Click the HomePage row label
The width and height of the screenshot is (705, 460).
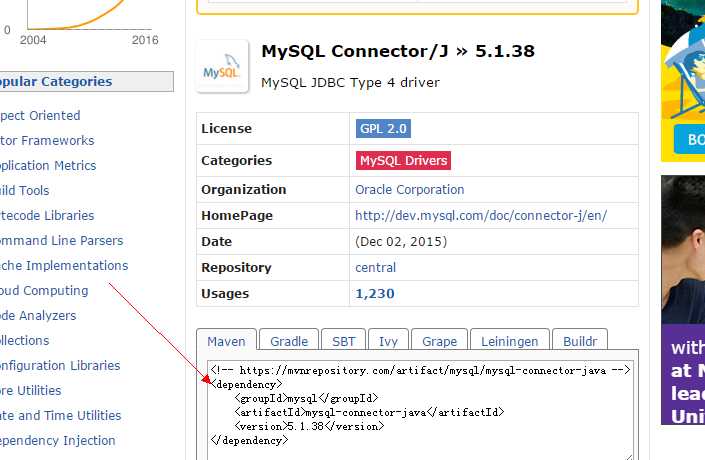coord(237,216)
